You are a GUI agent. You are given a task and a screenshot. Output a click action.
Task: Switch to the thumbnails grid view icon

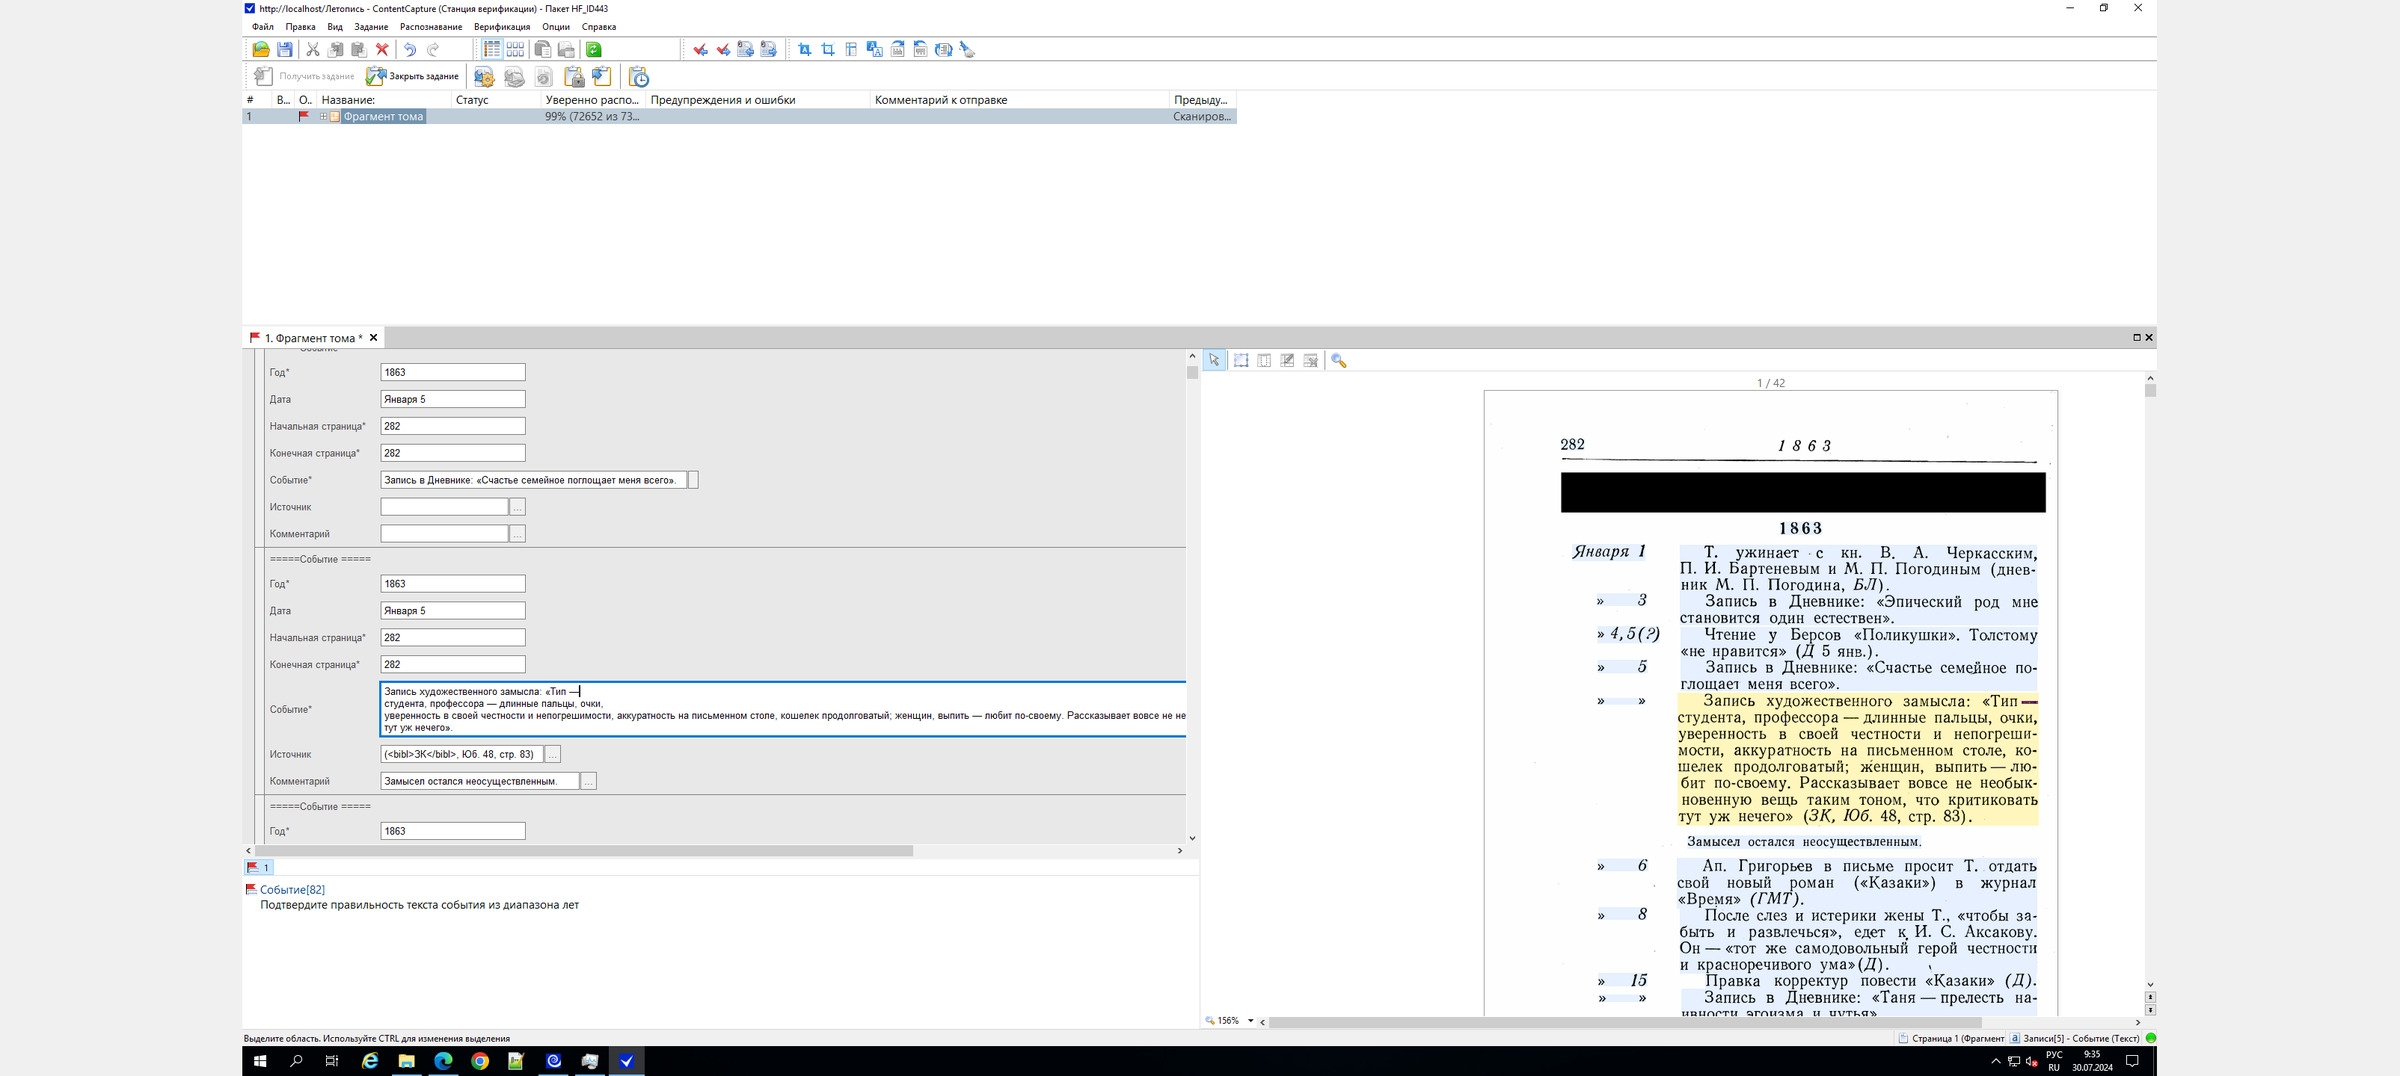(x=515, y=49)
